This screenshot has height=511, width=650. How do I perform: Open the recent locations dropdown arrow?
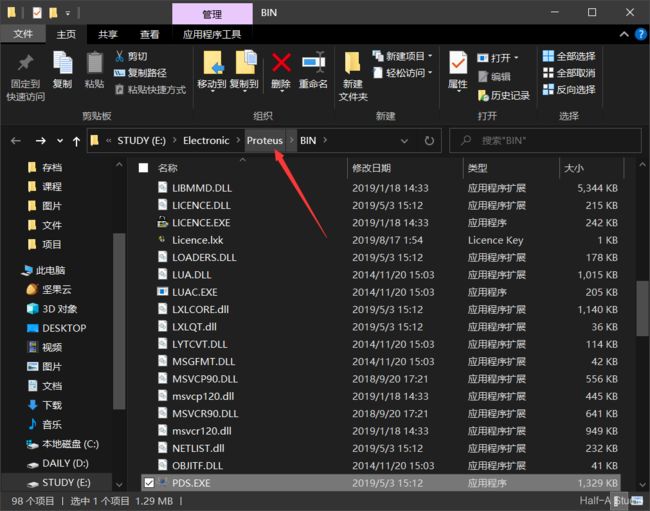click(60, 141)
